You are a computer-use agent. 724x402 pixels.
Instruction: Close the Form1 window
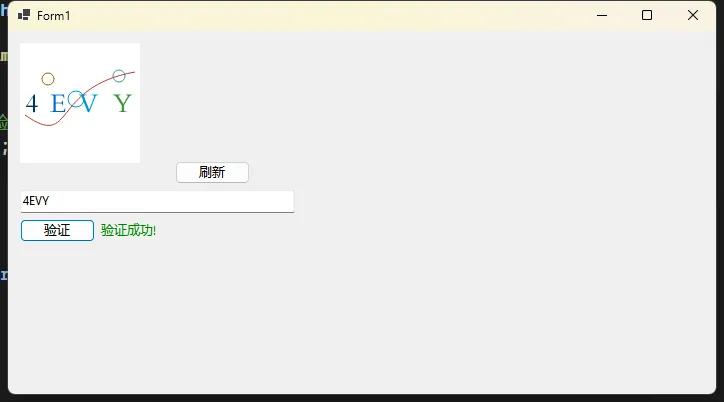[693, 15]
